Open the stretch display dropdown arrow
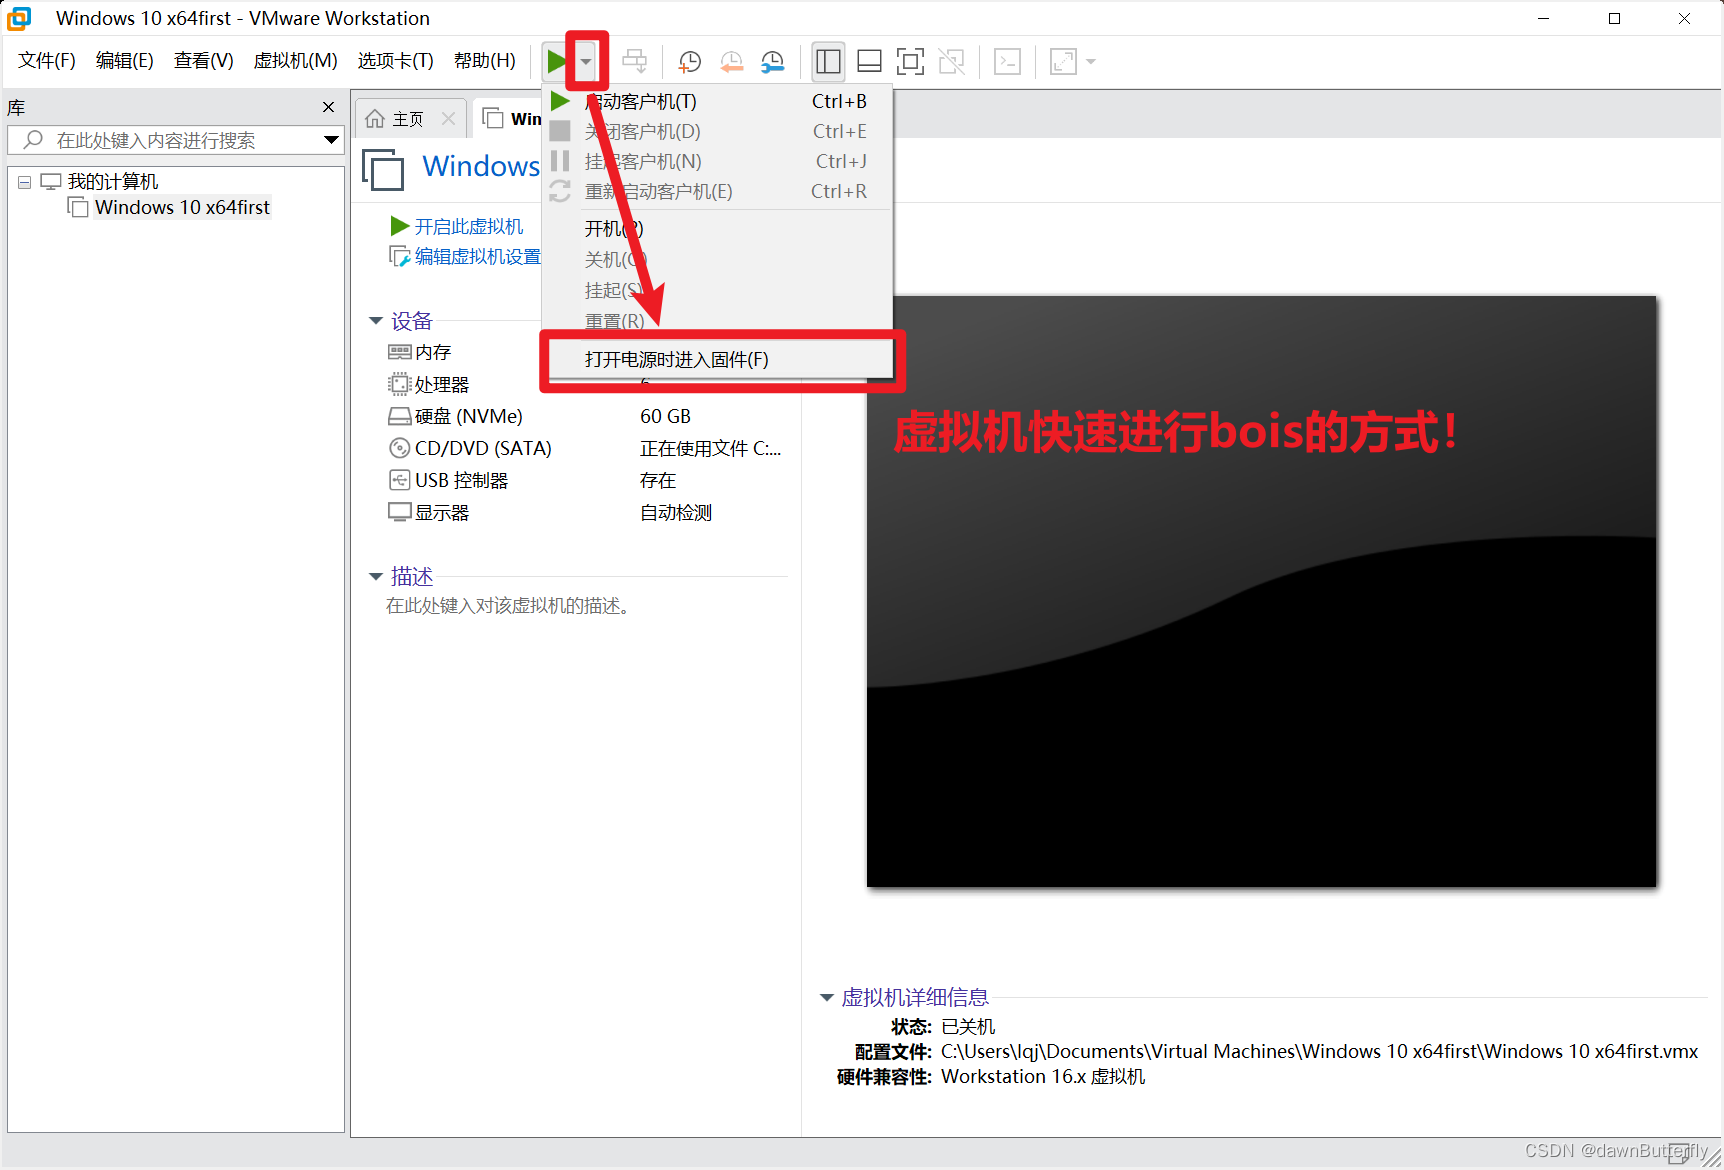 tap(1091, 62)
